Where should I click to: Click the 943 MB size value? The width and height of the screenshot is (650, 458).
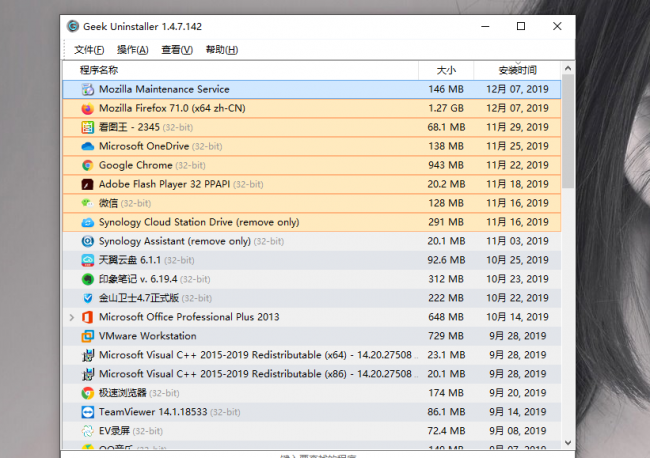coord(446,165)
